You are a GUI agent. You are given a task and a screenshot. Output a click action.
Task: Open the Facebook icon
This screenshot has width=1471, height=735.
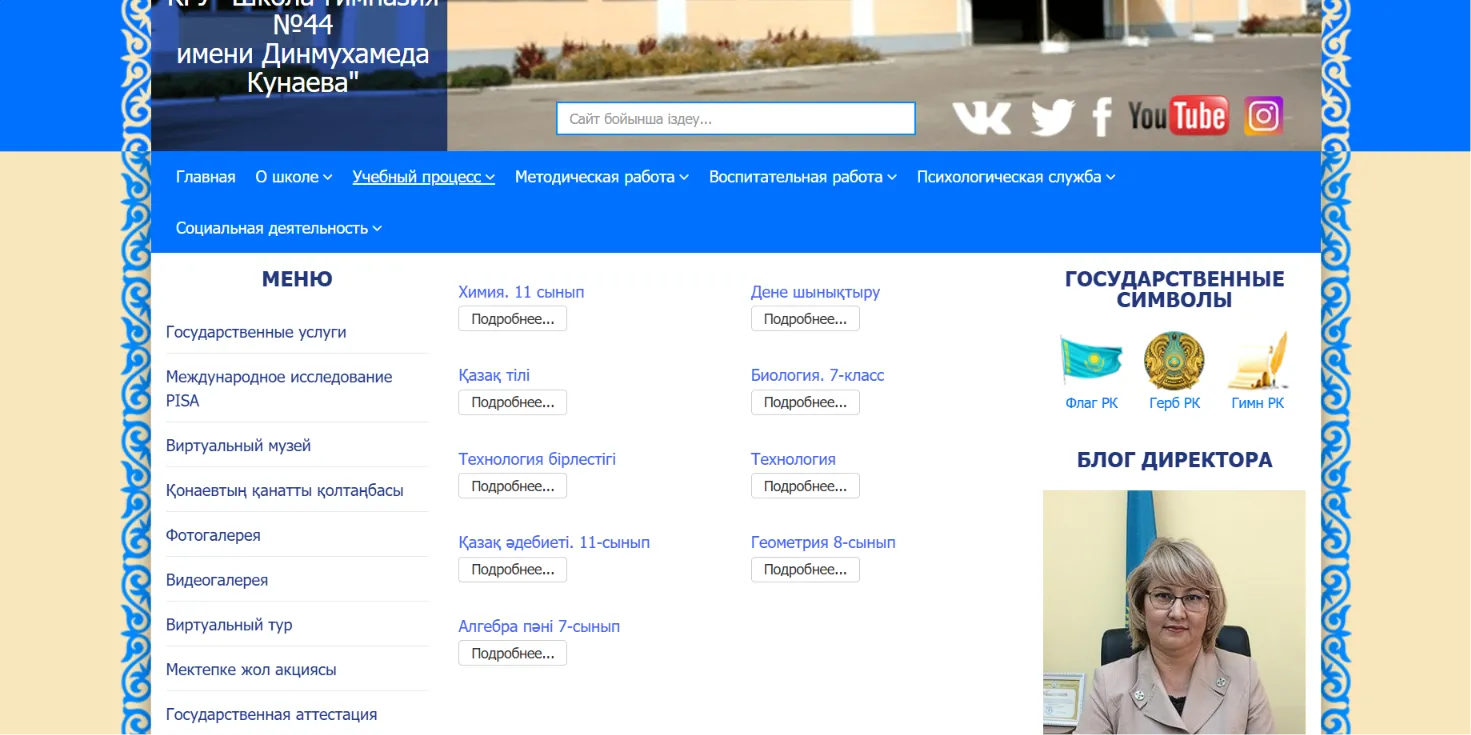[1102, 117]
